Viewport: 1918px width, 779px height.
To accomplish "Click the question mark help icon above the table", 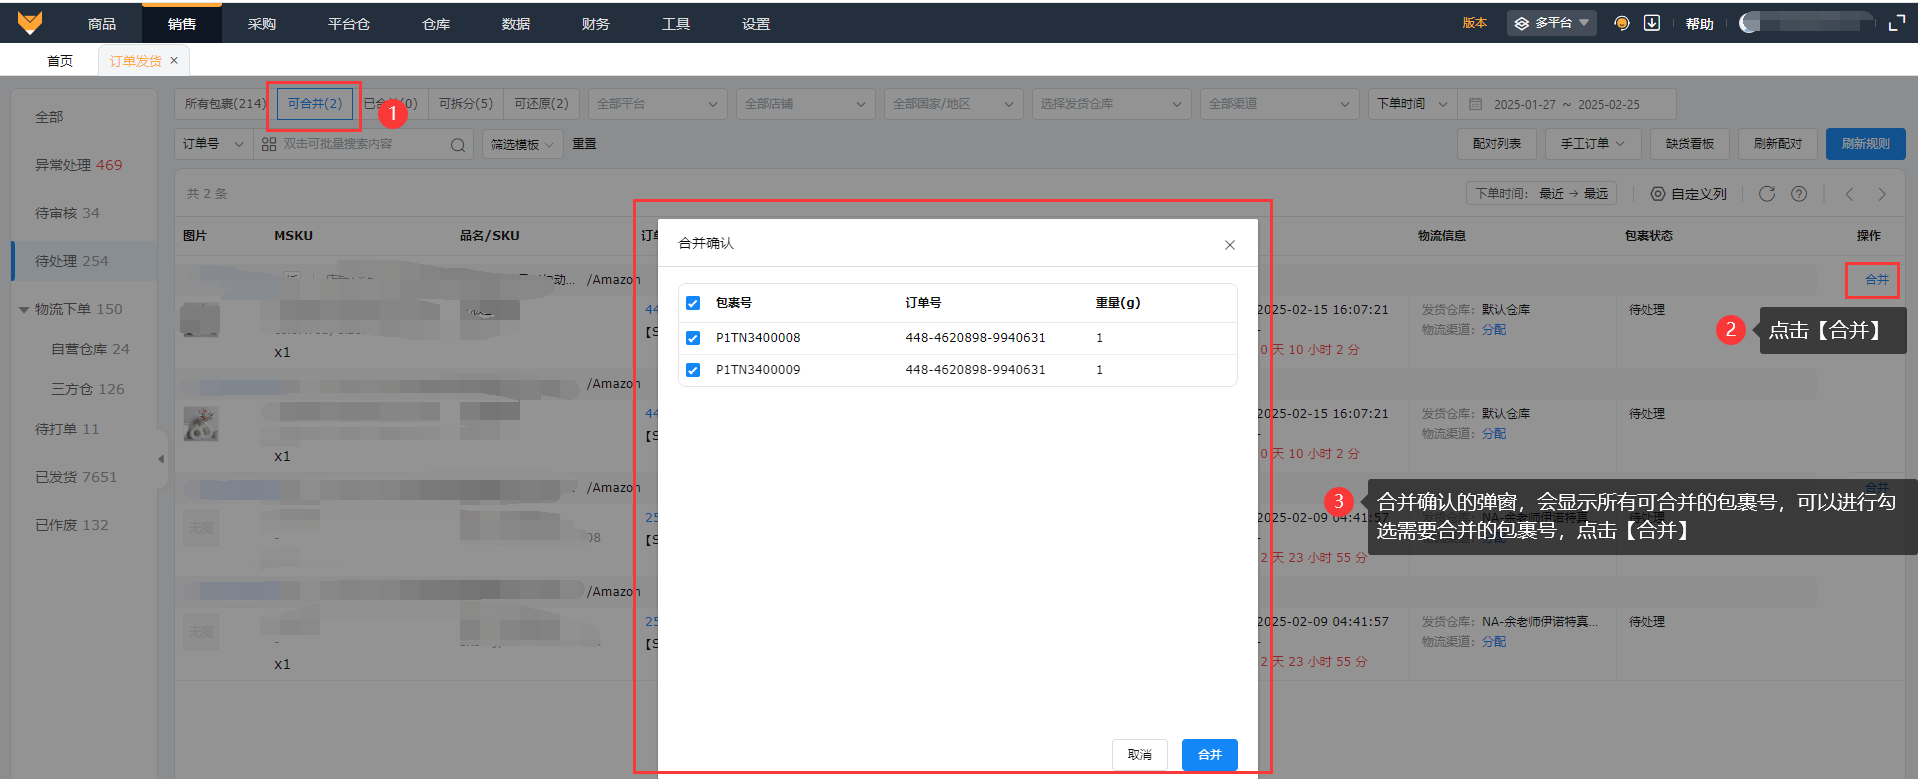I will click(1799, 194).
